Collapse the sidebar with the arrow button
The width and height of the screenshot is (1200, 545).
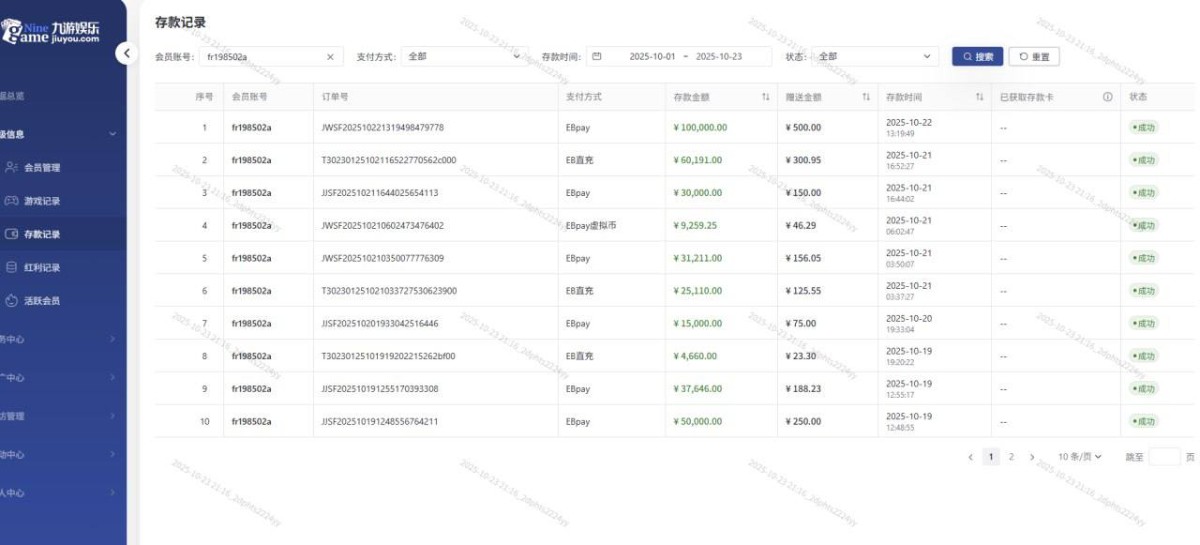(x=125, y=54)
